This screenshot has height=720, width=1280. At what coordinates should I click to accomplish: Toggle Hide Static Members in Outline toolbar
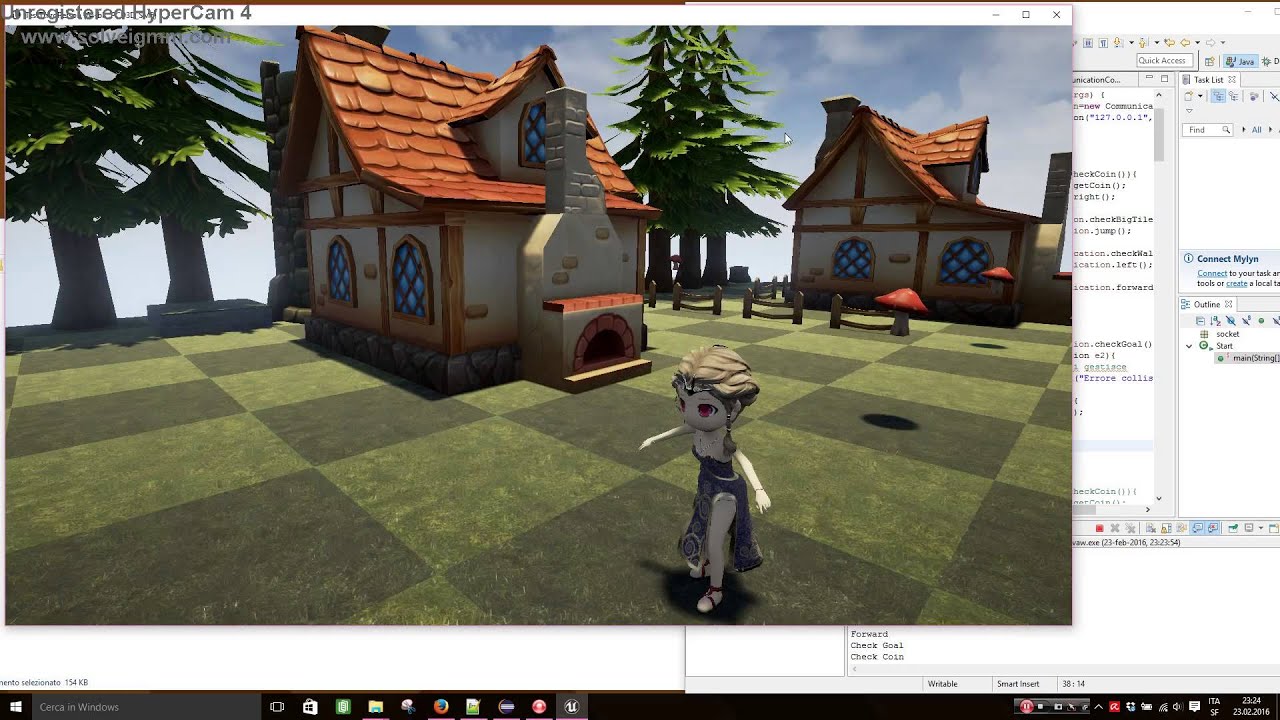1246,321
